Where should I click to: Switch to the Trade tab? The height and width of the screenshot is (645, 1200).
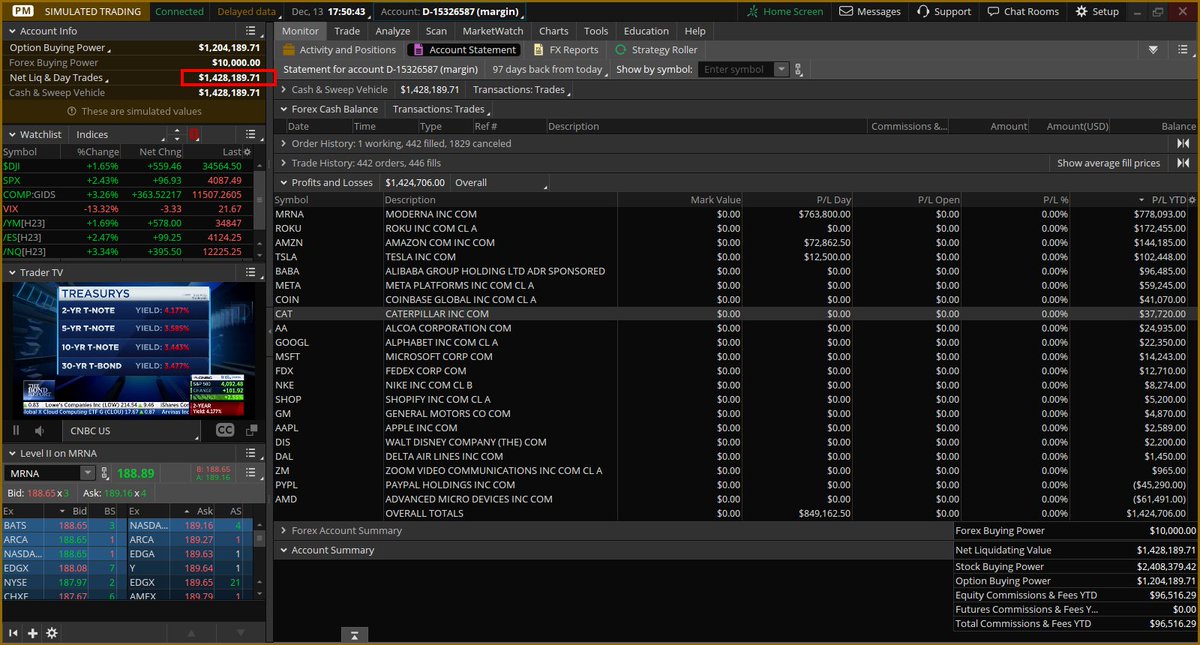click(x=347, y=31)
